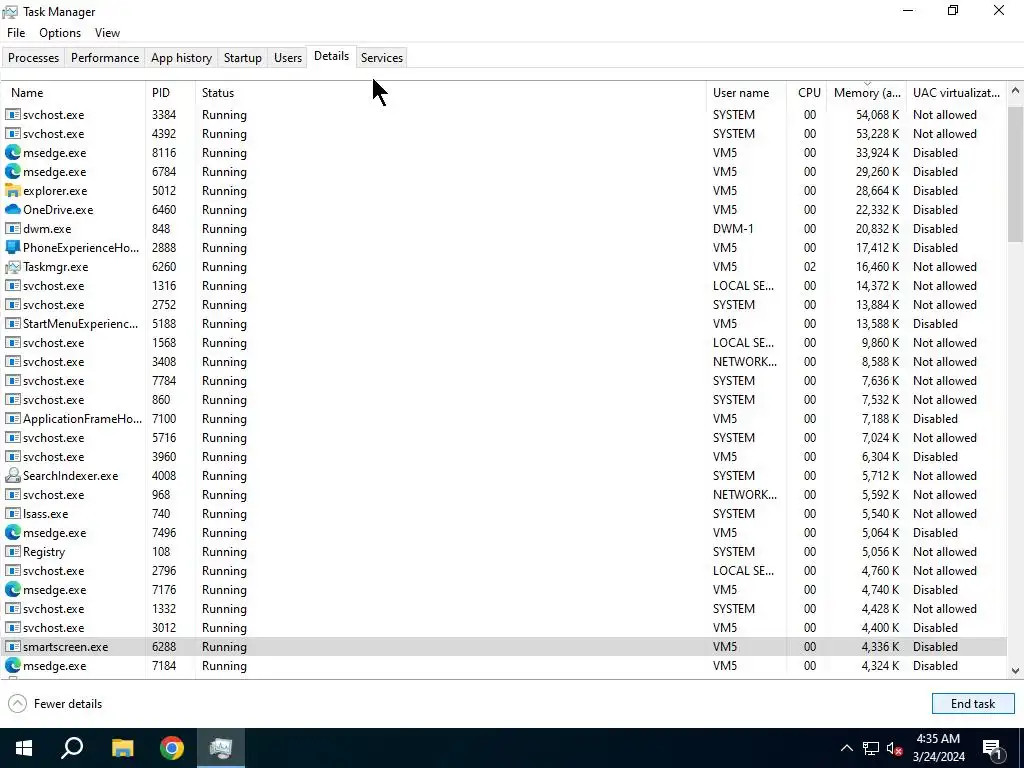Select the Registry process name
This screenshot has width=1024, height=768.
tap(44, 551)
